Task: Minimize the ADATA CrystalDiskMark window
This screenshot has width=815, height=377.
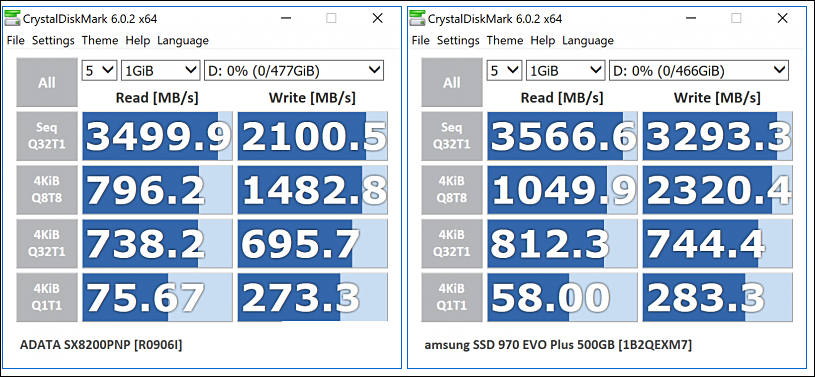Action: (x=285, y=18)
